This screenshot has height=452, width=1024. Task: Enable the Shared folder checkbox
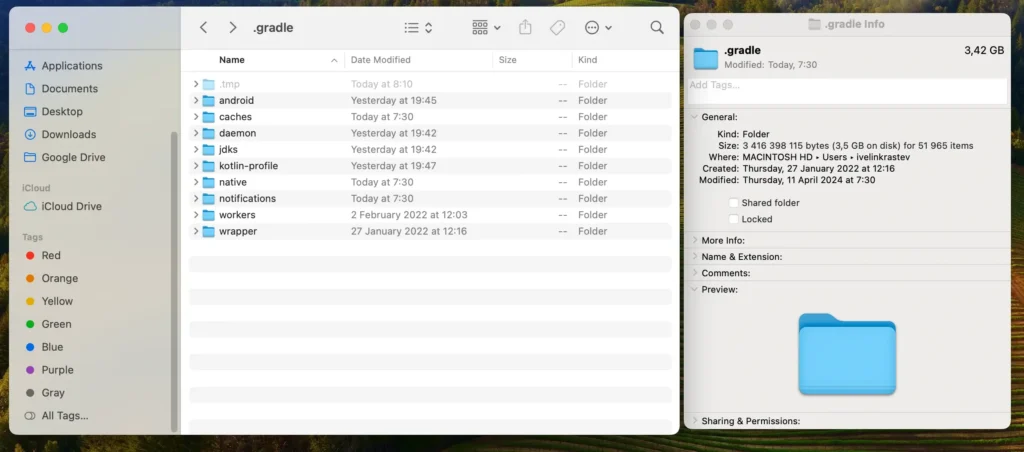734,203
